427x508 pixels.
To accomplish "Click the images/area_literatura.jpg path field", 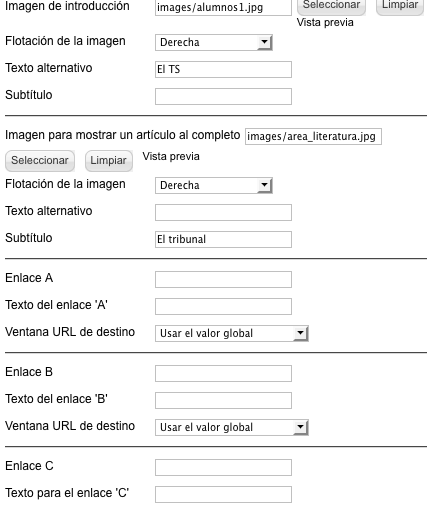I will 313,136.
